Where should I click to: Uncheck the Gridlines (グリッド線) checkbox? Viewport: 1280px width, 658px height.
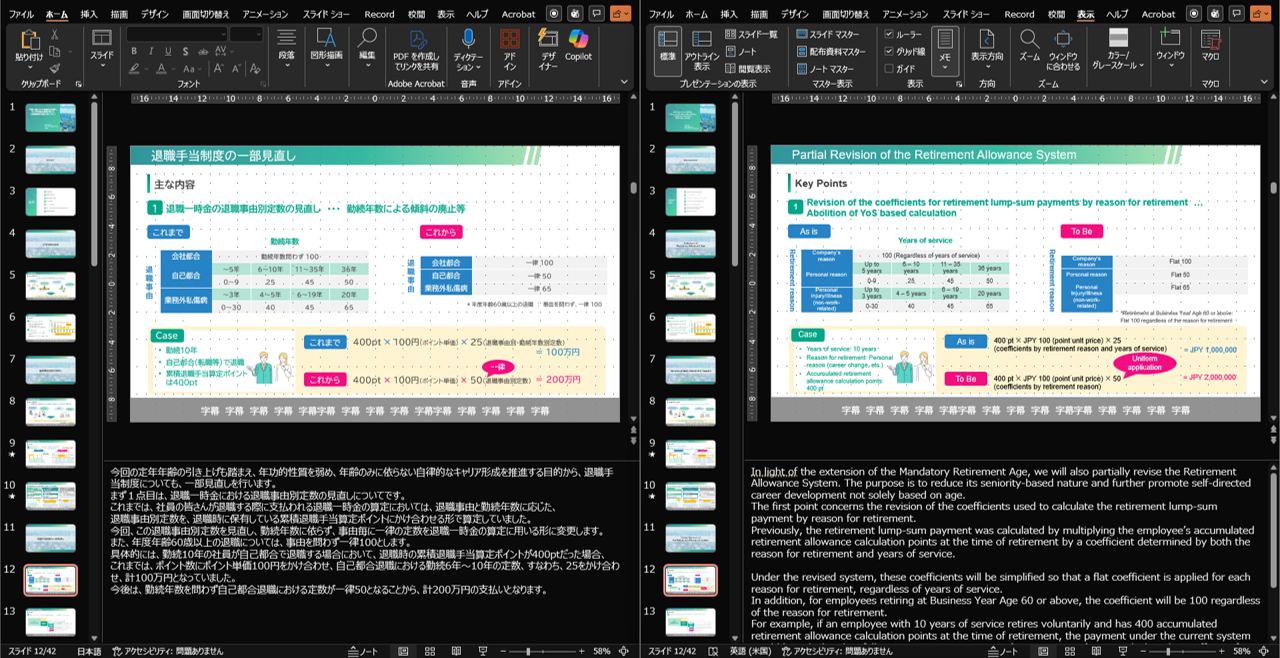[x=889, y=51]
